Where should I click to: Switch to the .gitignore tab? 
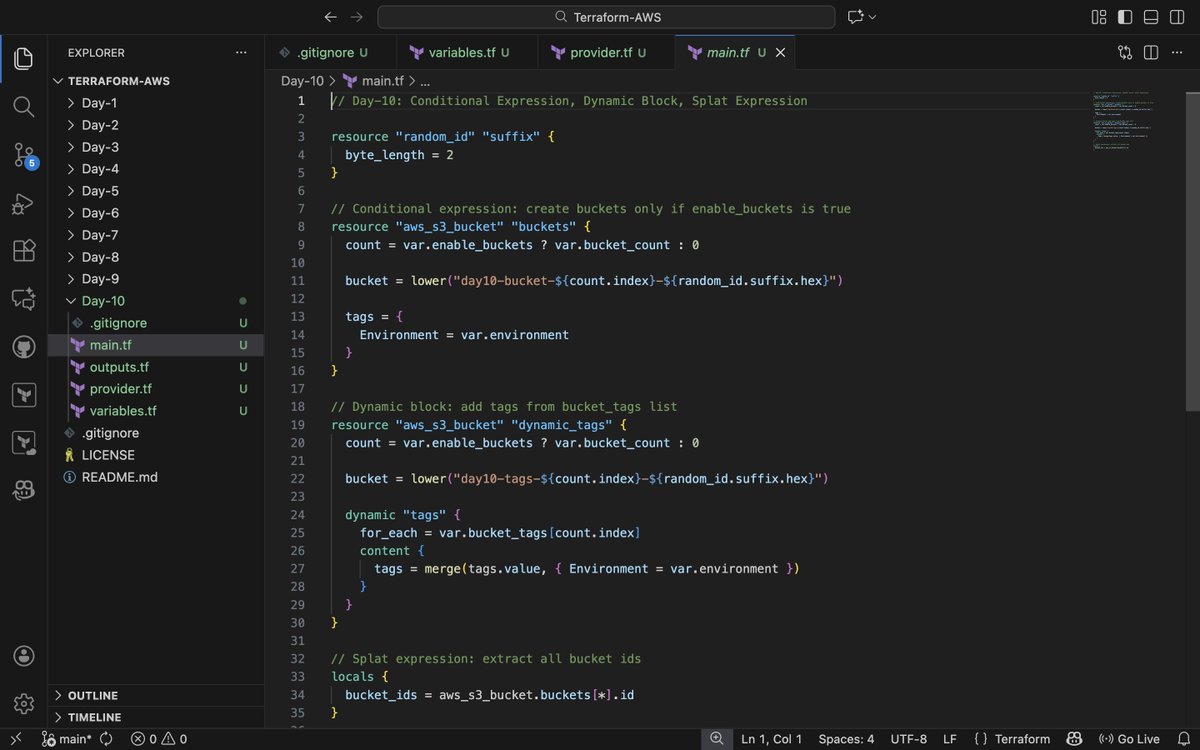(331, 53)
